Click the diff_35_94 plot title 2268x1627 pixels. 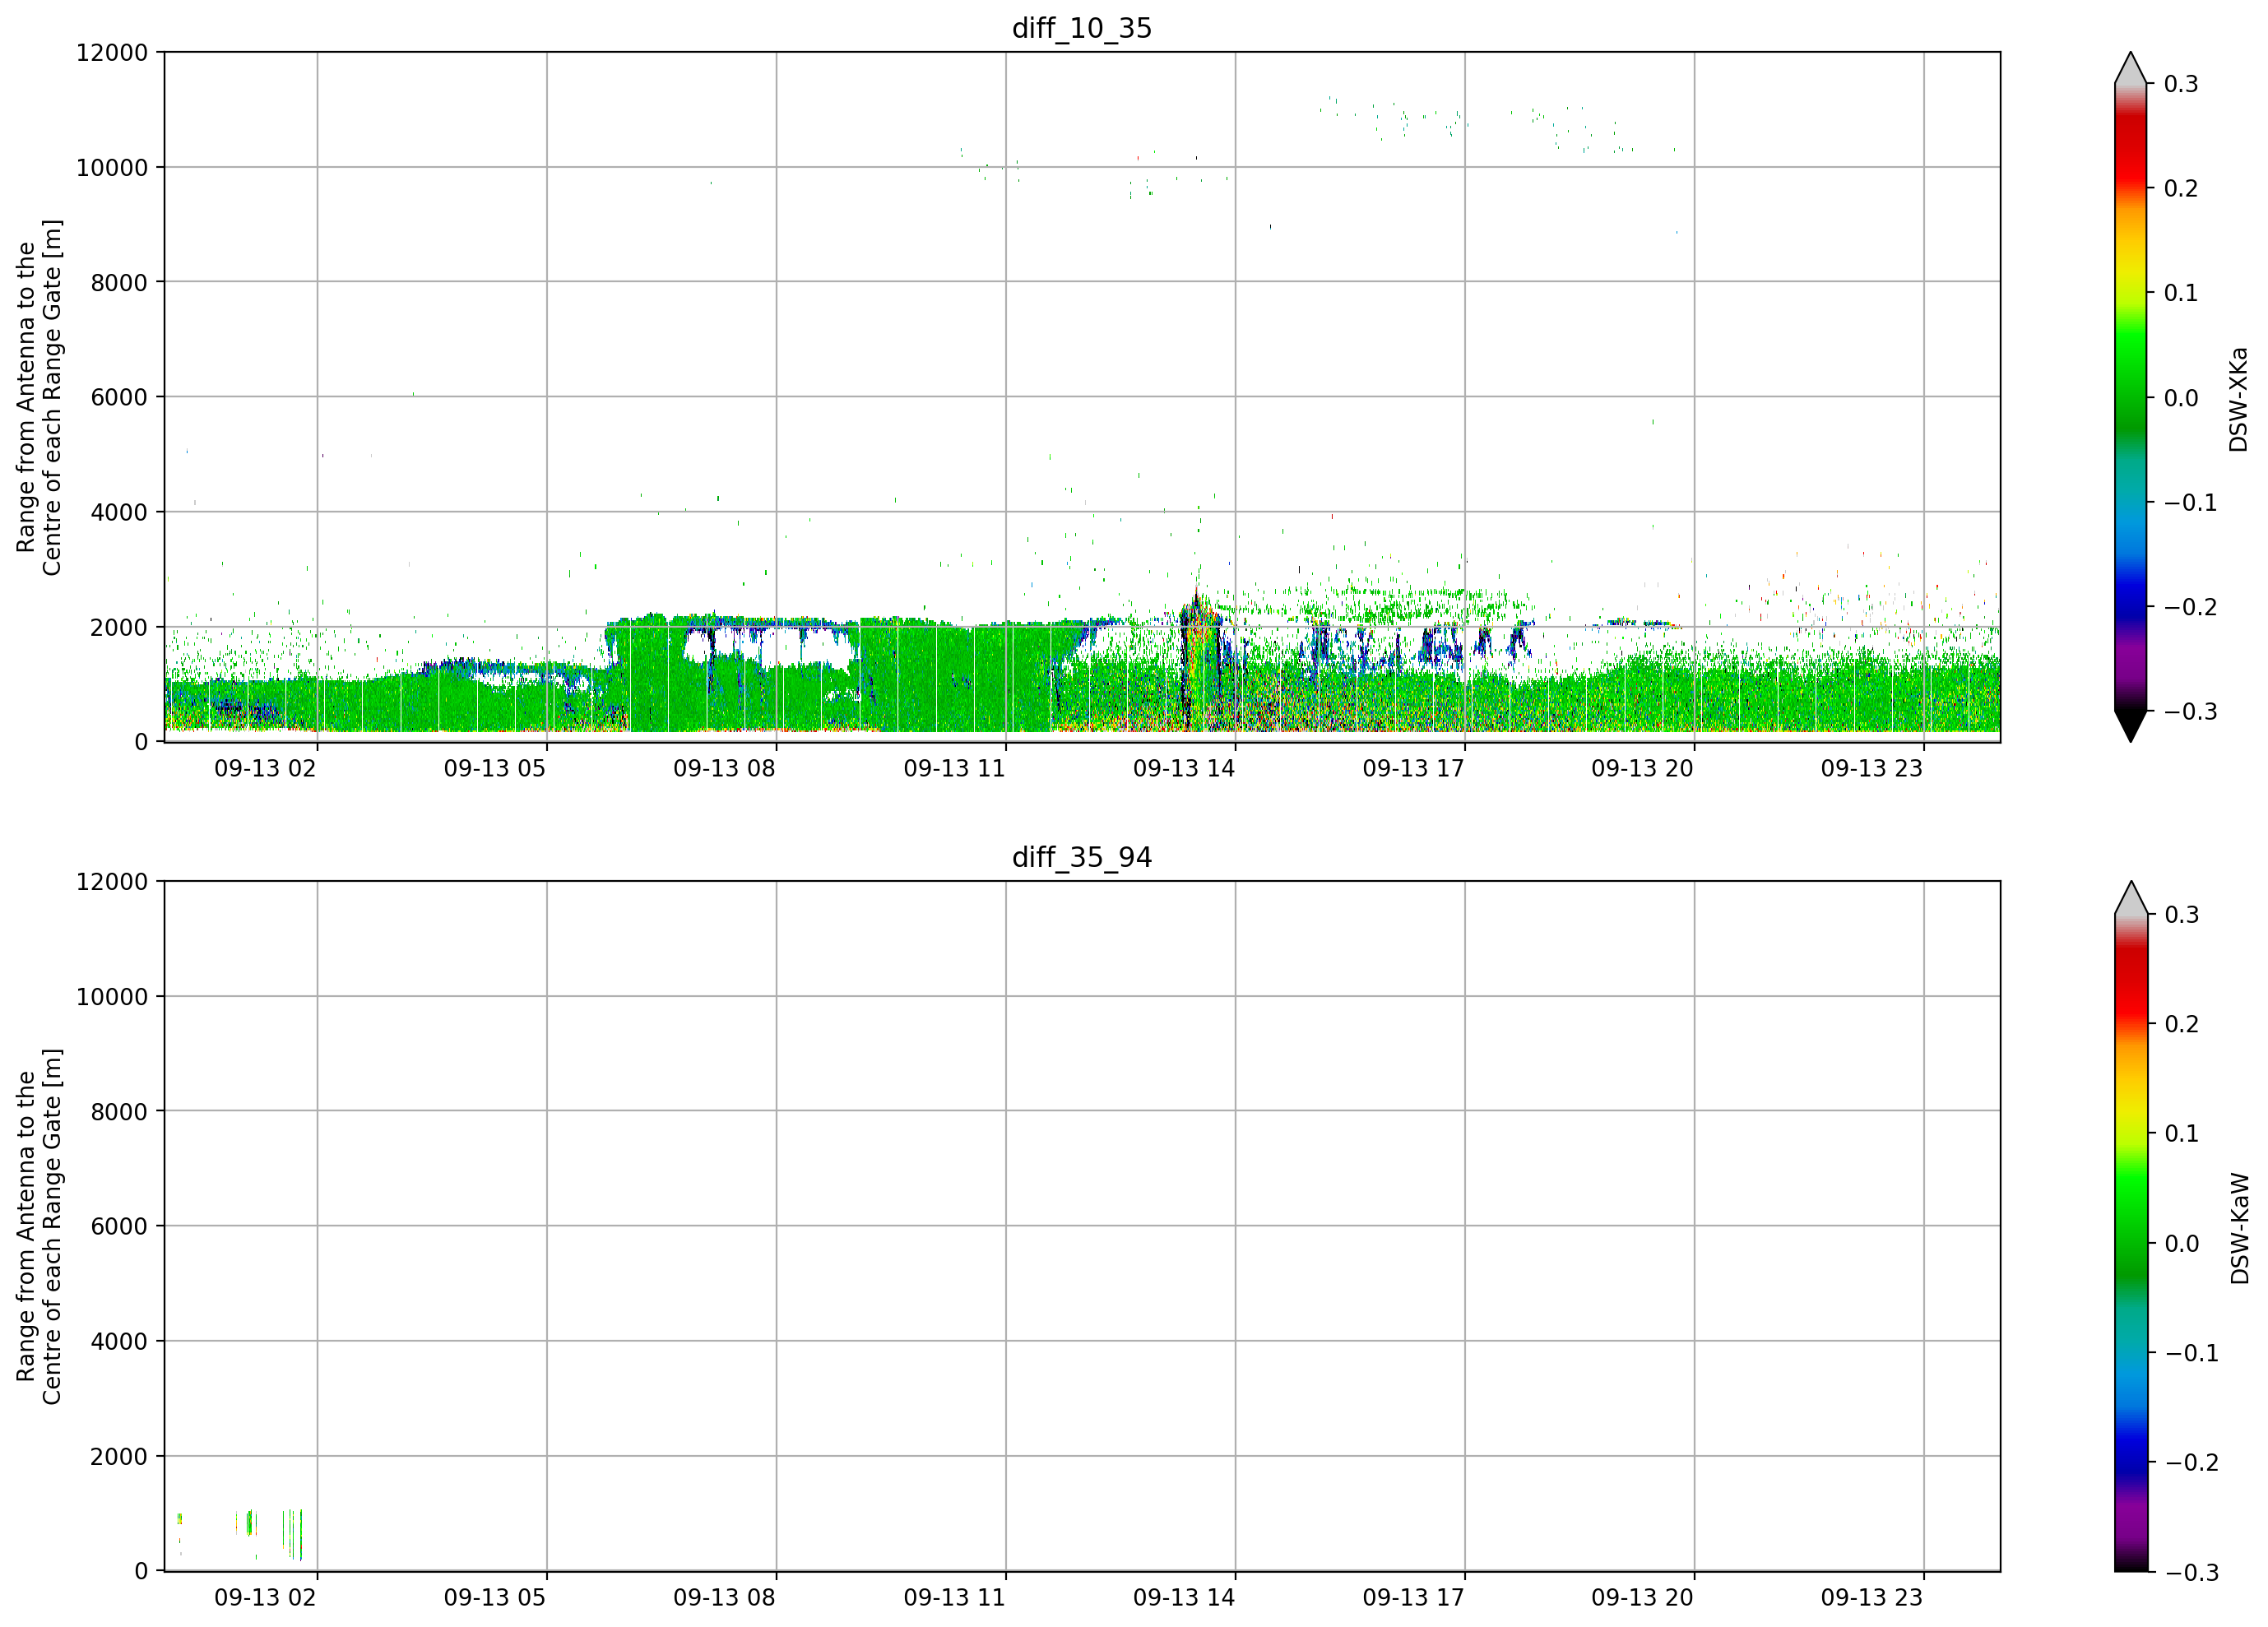click(1081, 857)
